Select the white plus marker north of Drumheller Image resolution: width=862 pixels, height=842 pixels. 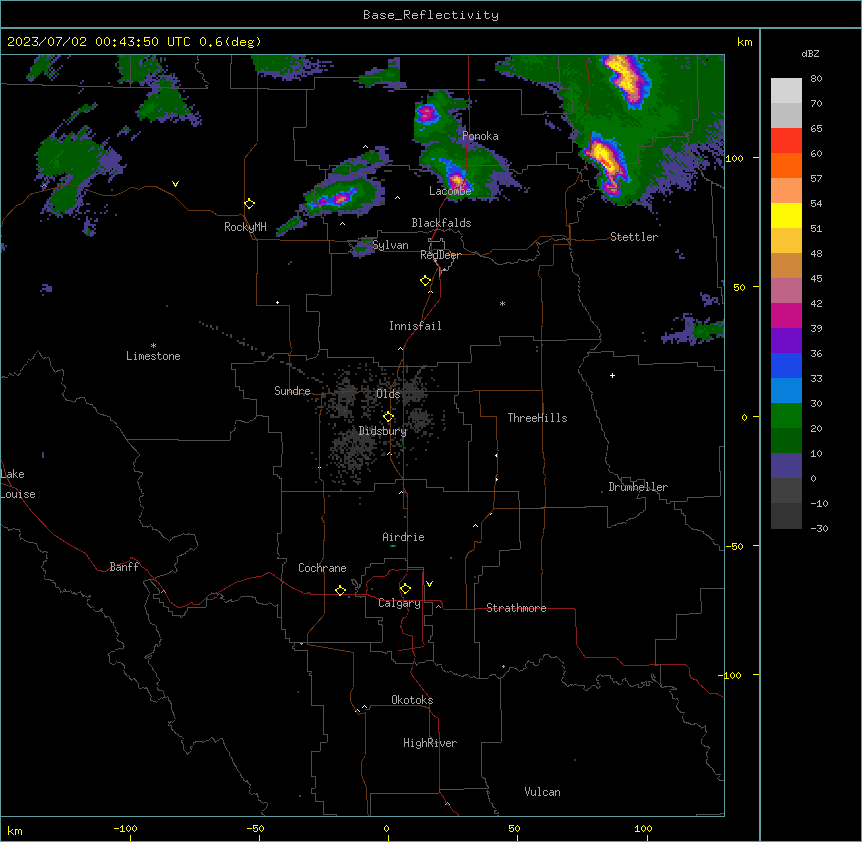(612, 375)
